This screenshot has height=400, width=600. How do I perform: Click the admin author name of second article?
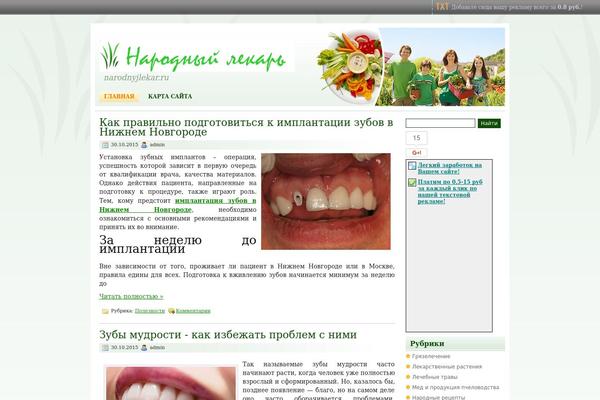coord(157,348)
